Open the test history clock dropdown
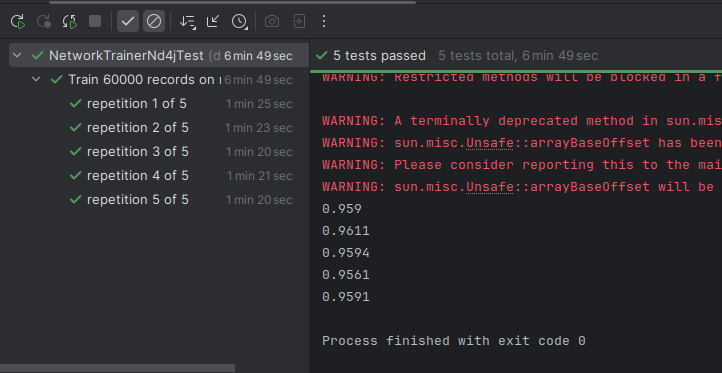Viewport: 722px width, 373px height. coord(239,21)
